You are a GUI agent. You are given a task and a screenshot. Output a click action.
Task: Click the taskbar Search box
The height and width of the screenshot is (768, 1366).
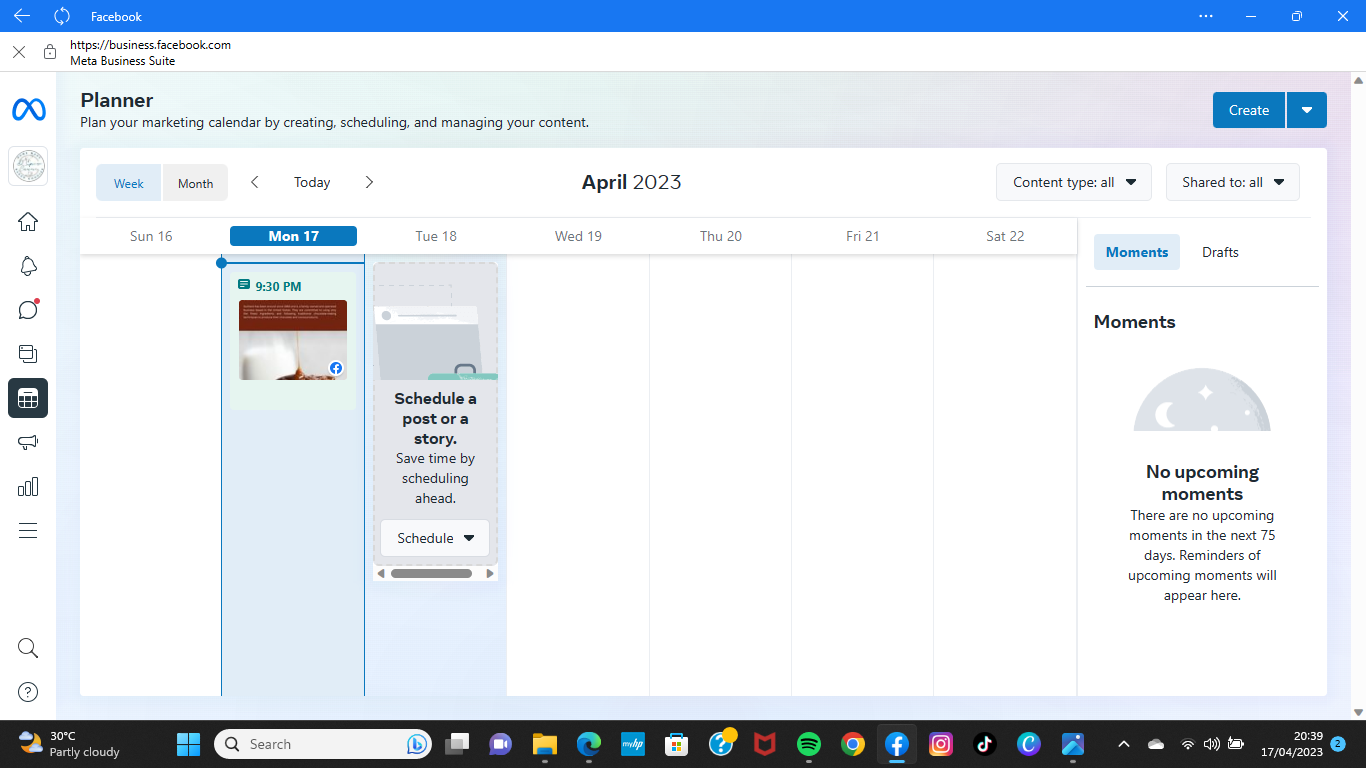point(322,744)
